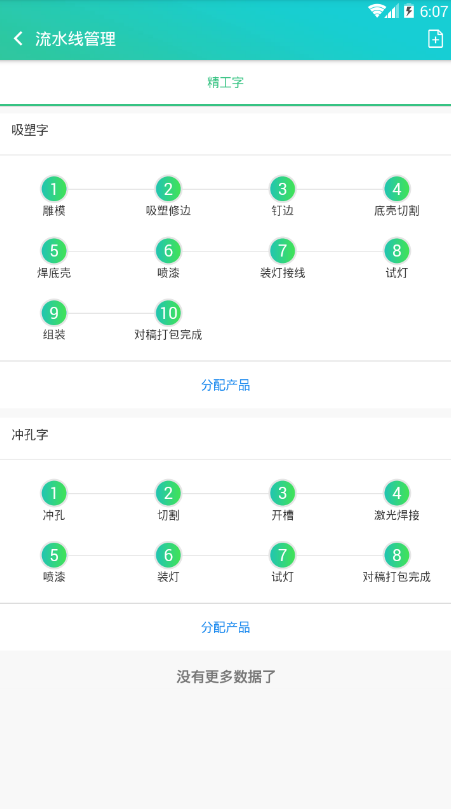Select step 2 吸塑修边 circle
The height and width of the screenshot is (809, 451).
168,189
